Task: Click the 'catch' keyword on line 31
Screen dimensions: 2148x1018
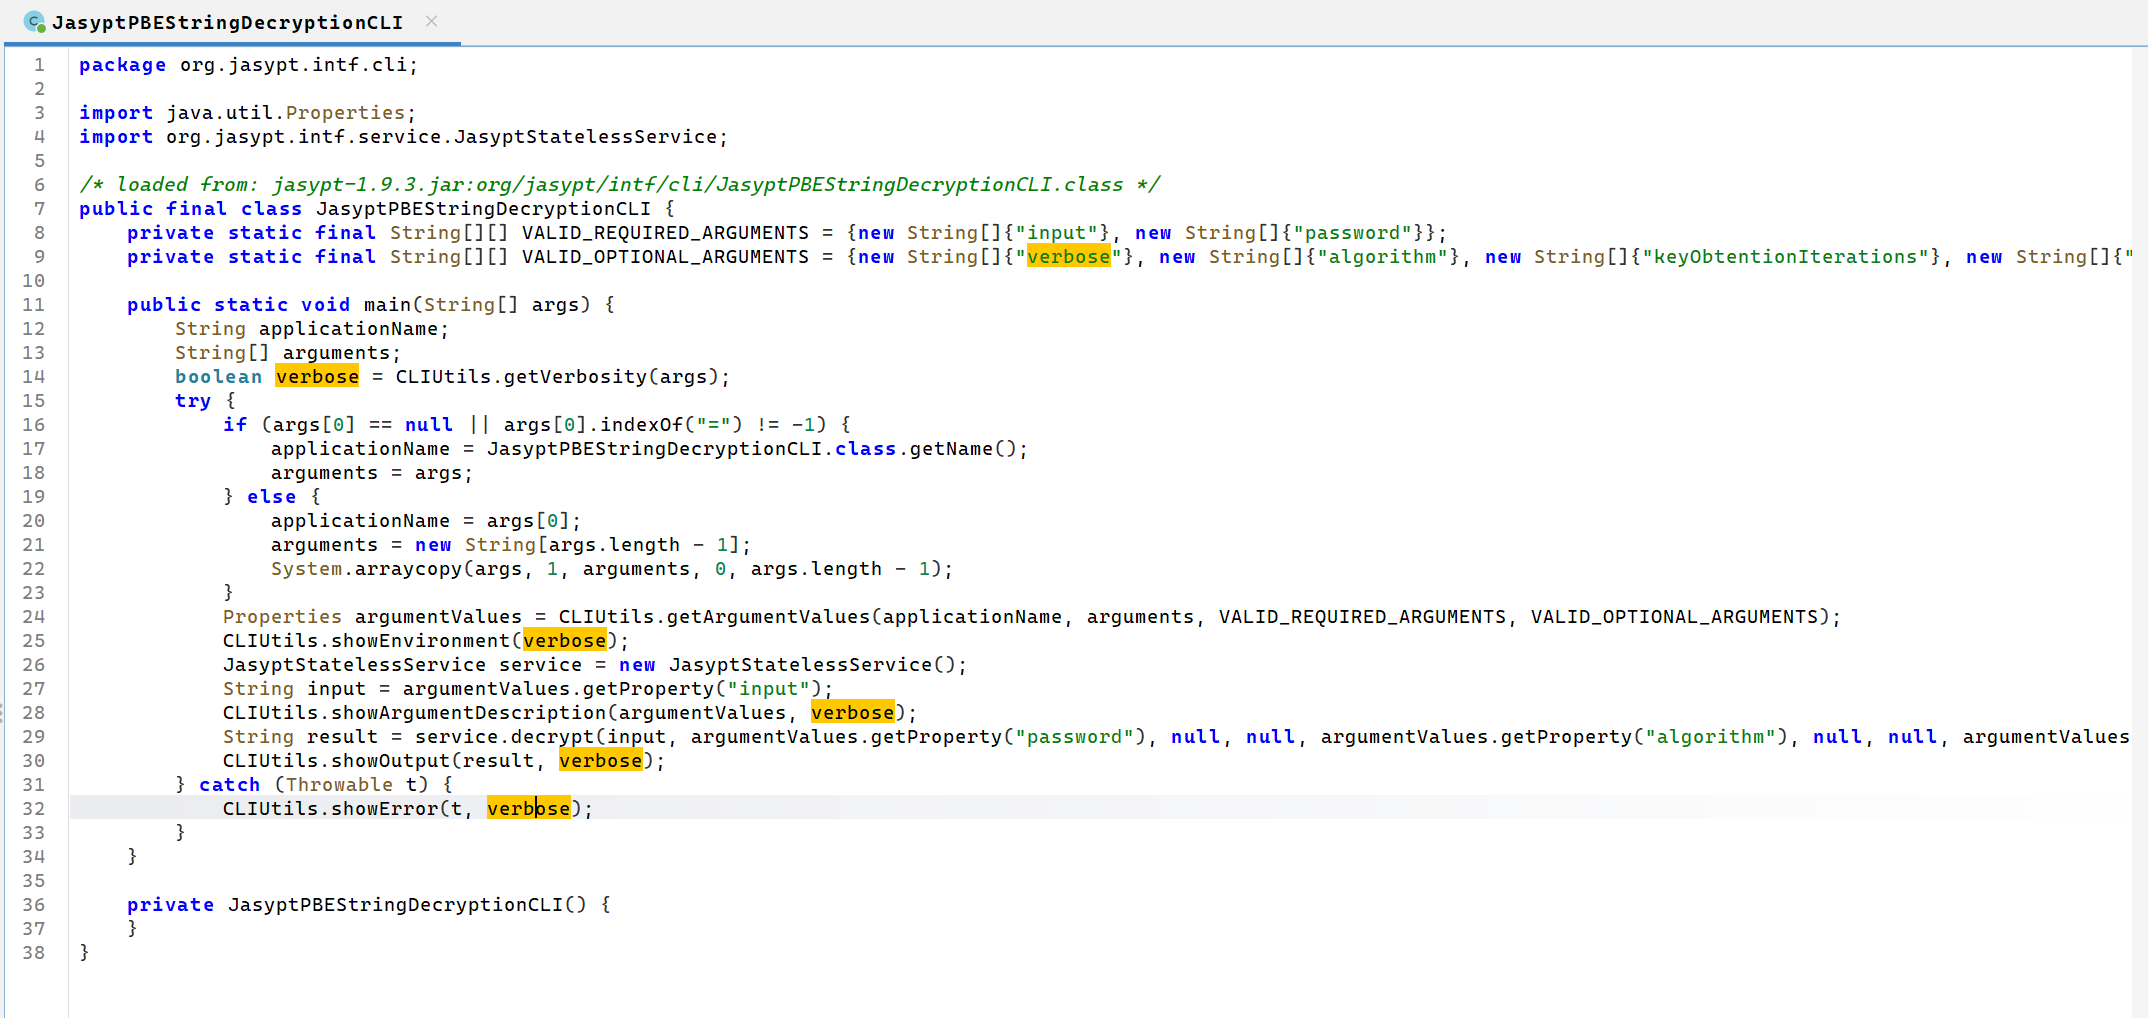Action: pos(229,785)
